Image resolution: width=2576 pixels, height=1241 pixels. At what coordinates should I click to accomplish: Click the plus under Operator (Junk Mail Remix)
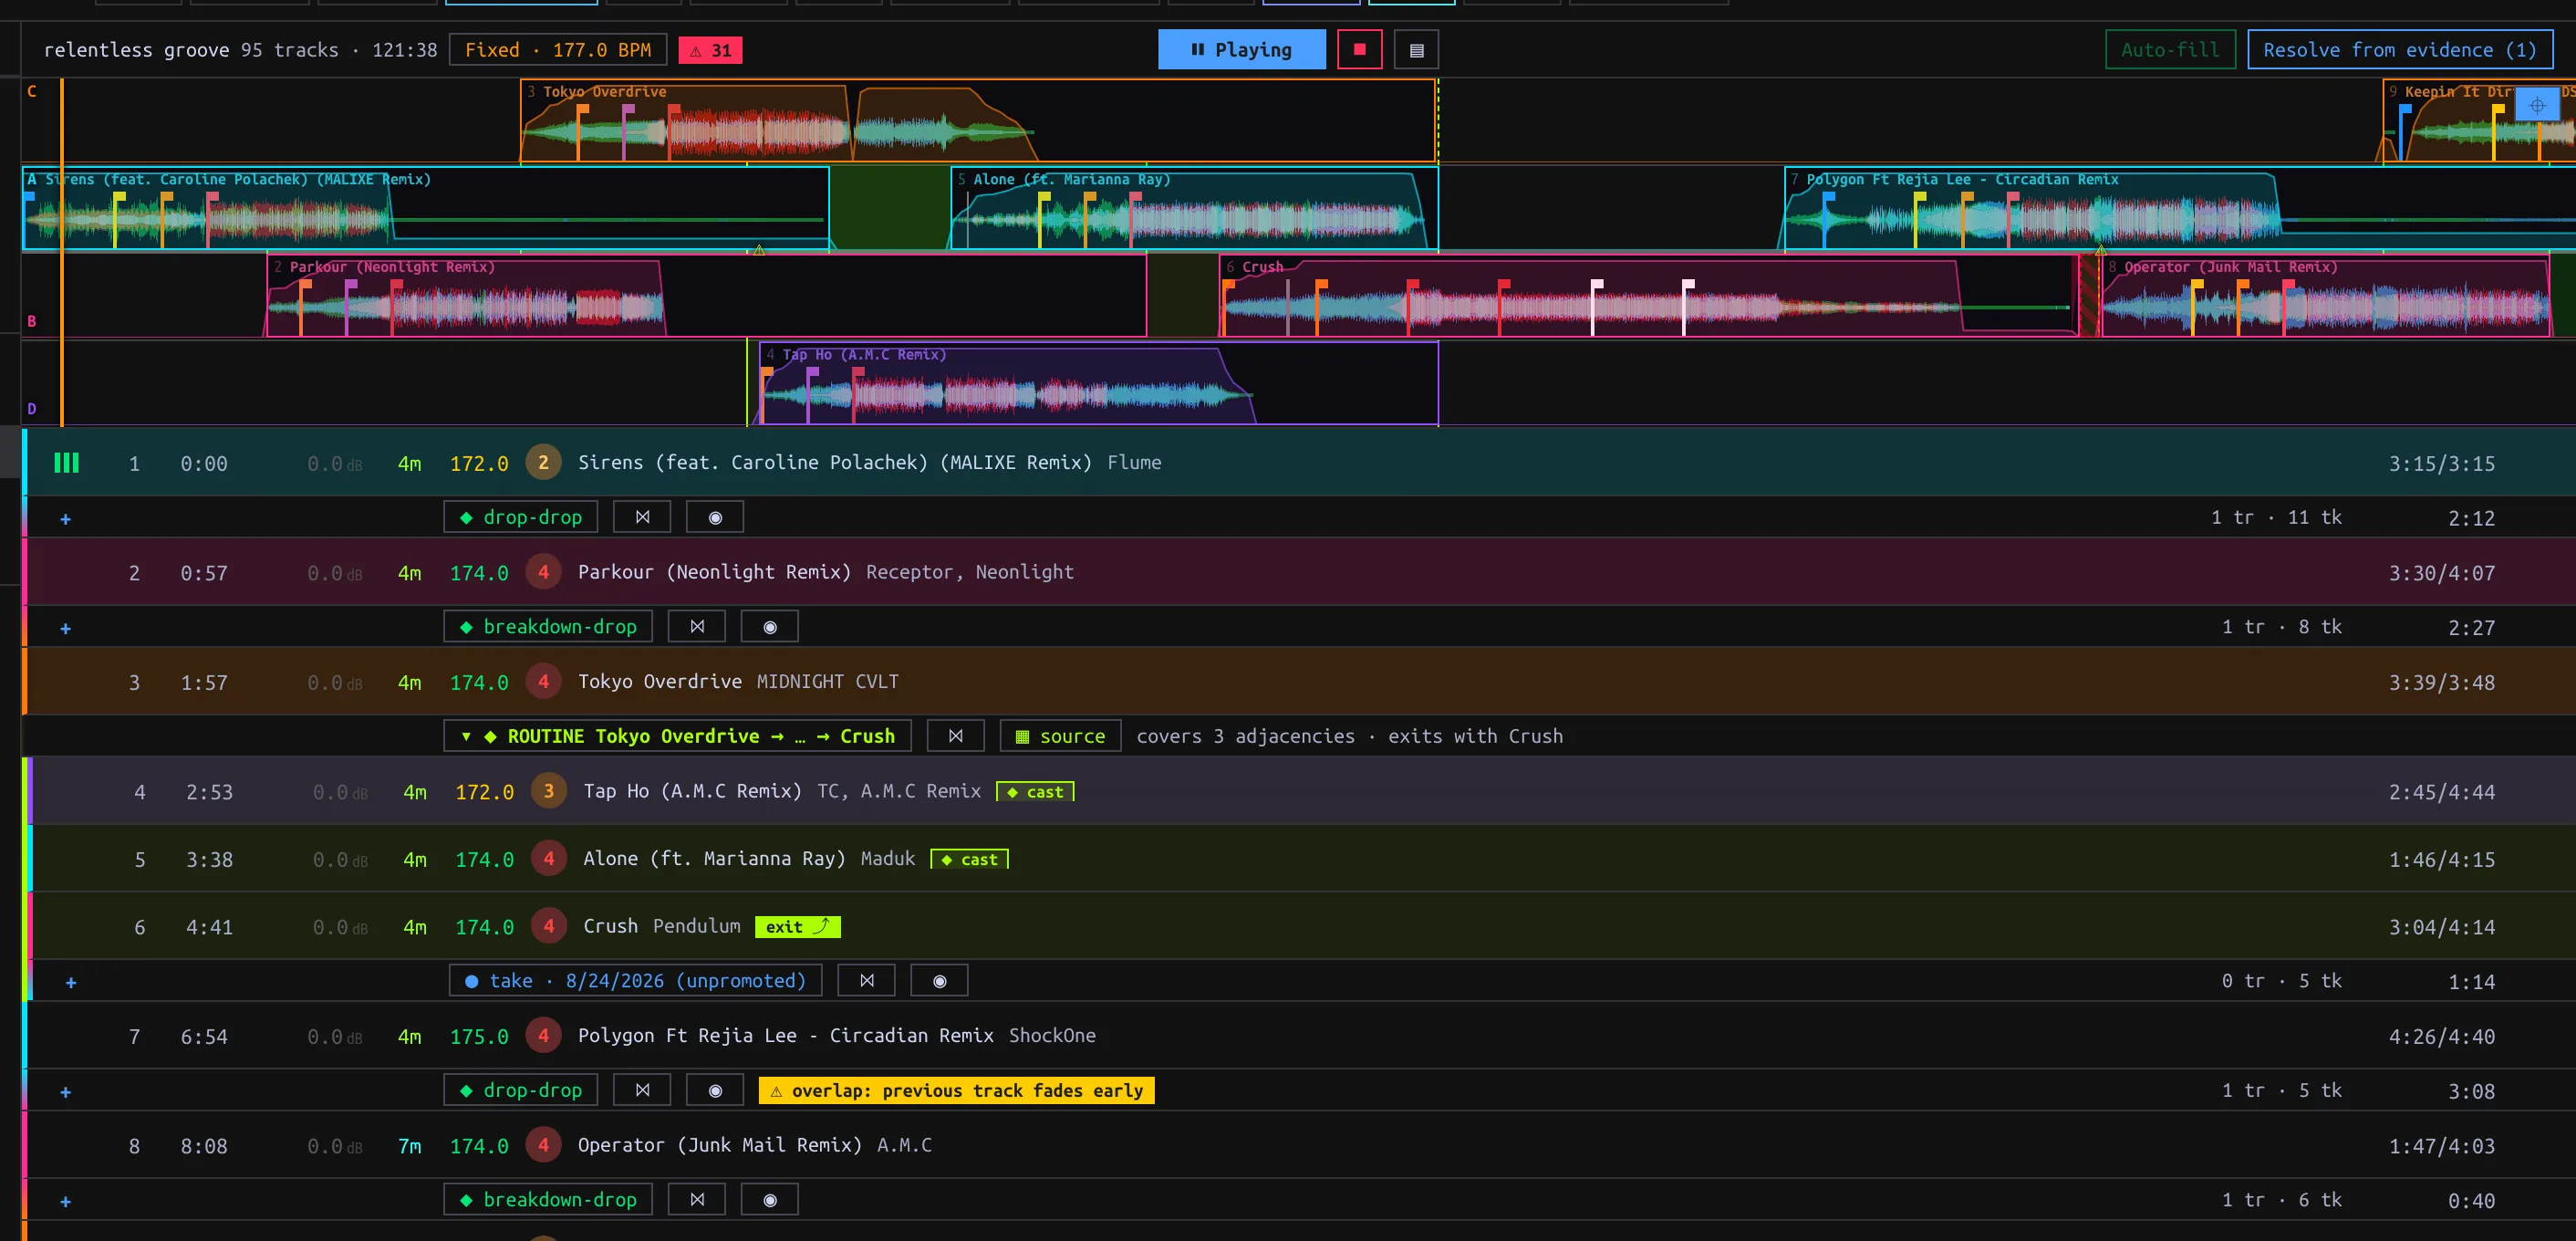tap(65, 1201)
